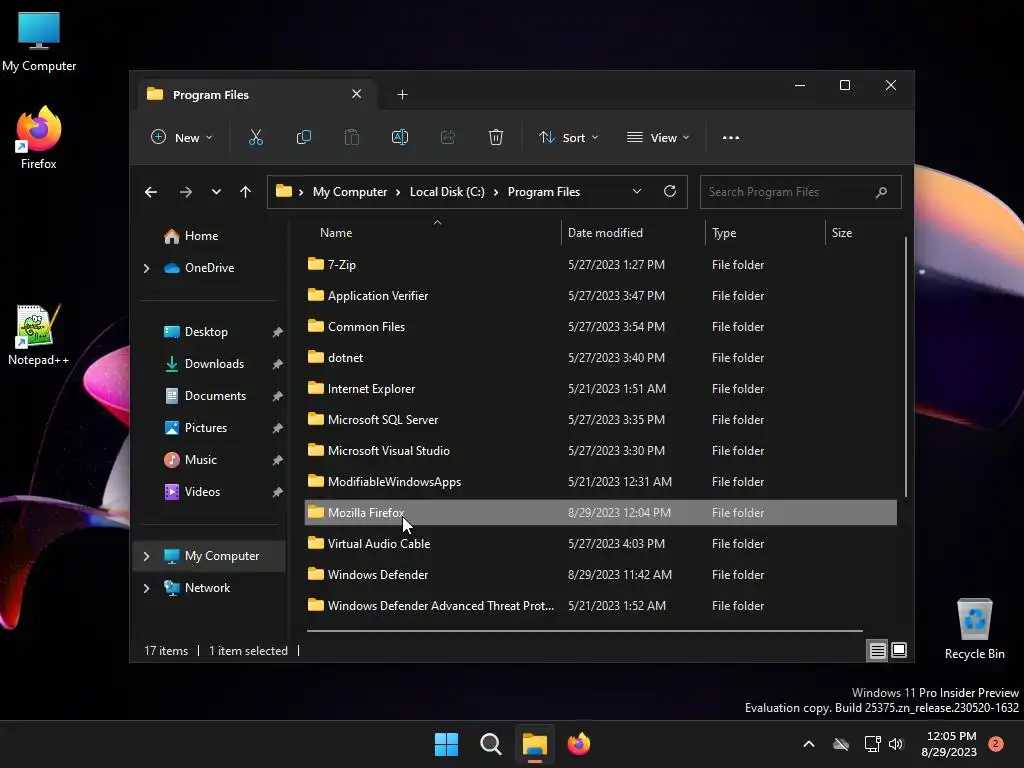This screenshot has height=768, width=1024.
Task: Open the See more ellipsis menu
Action: coord(731,138)
